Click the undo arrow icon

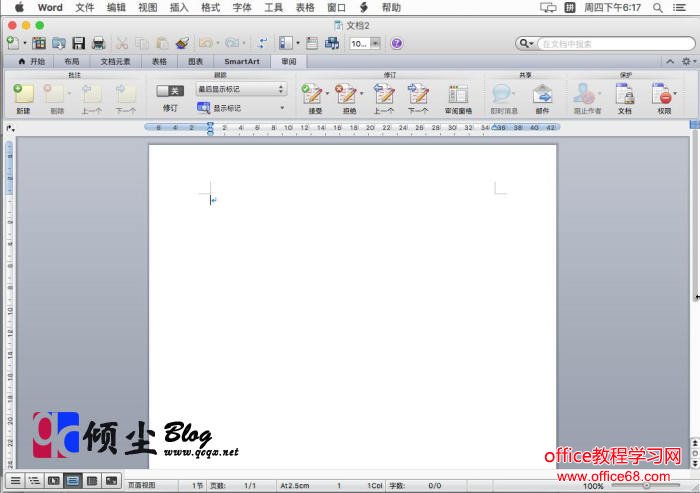205,43
